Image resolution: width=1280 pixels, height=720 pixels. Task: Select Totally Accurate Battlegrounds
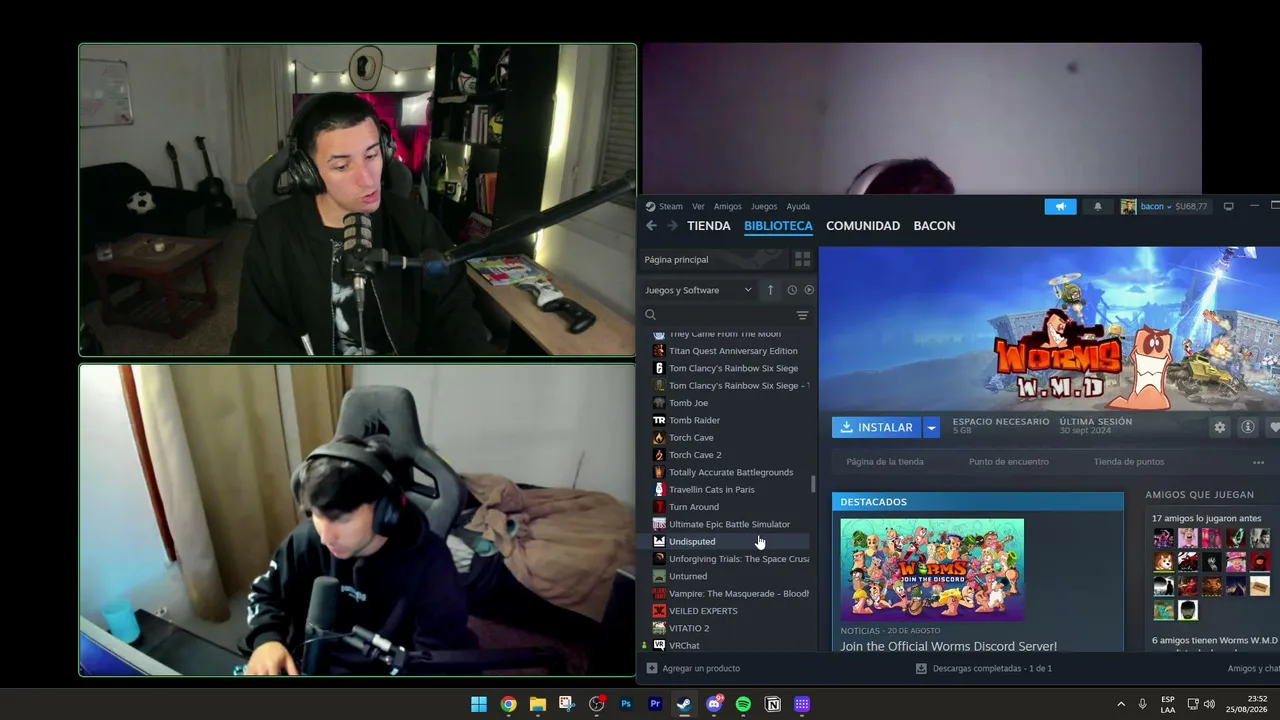click(731, 472)
